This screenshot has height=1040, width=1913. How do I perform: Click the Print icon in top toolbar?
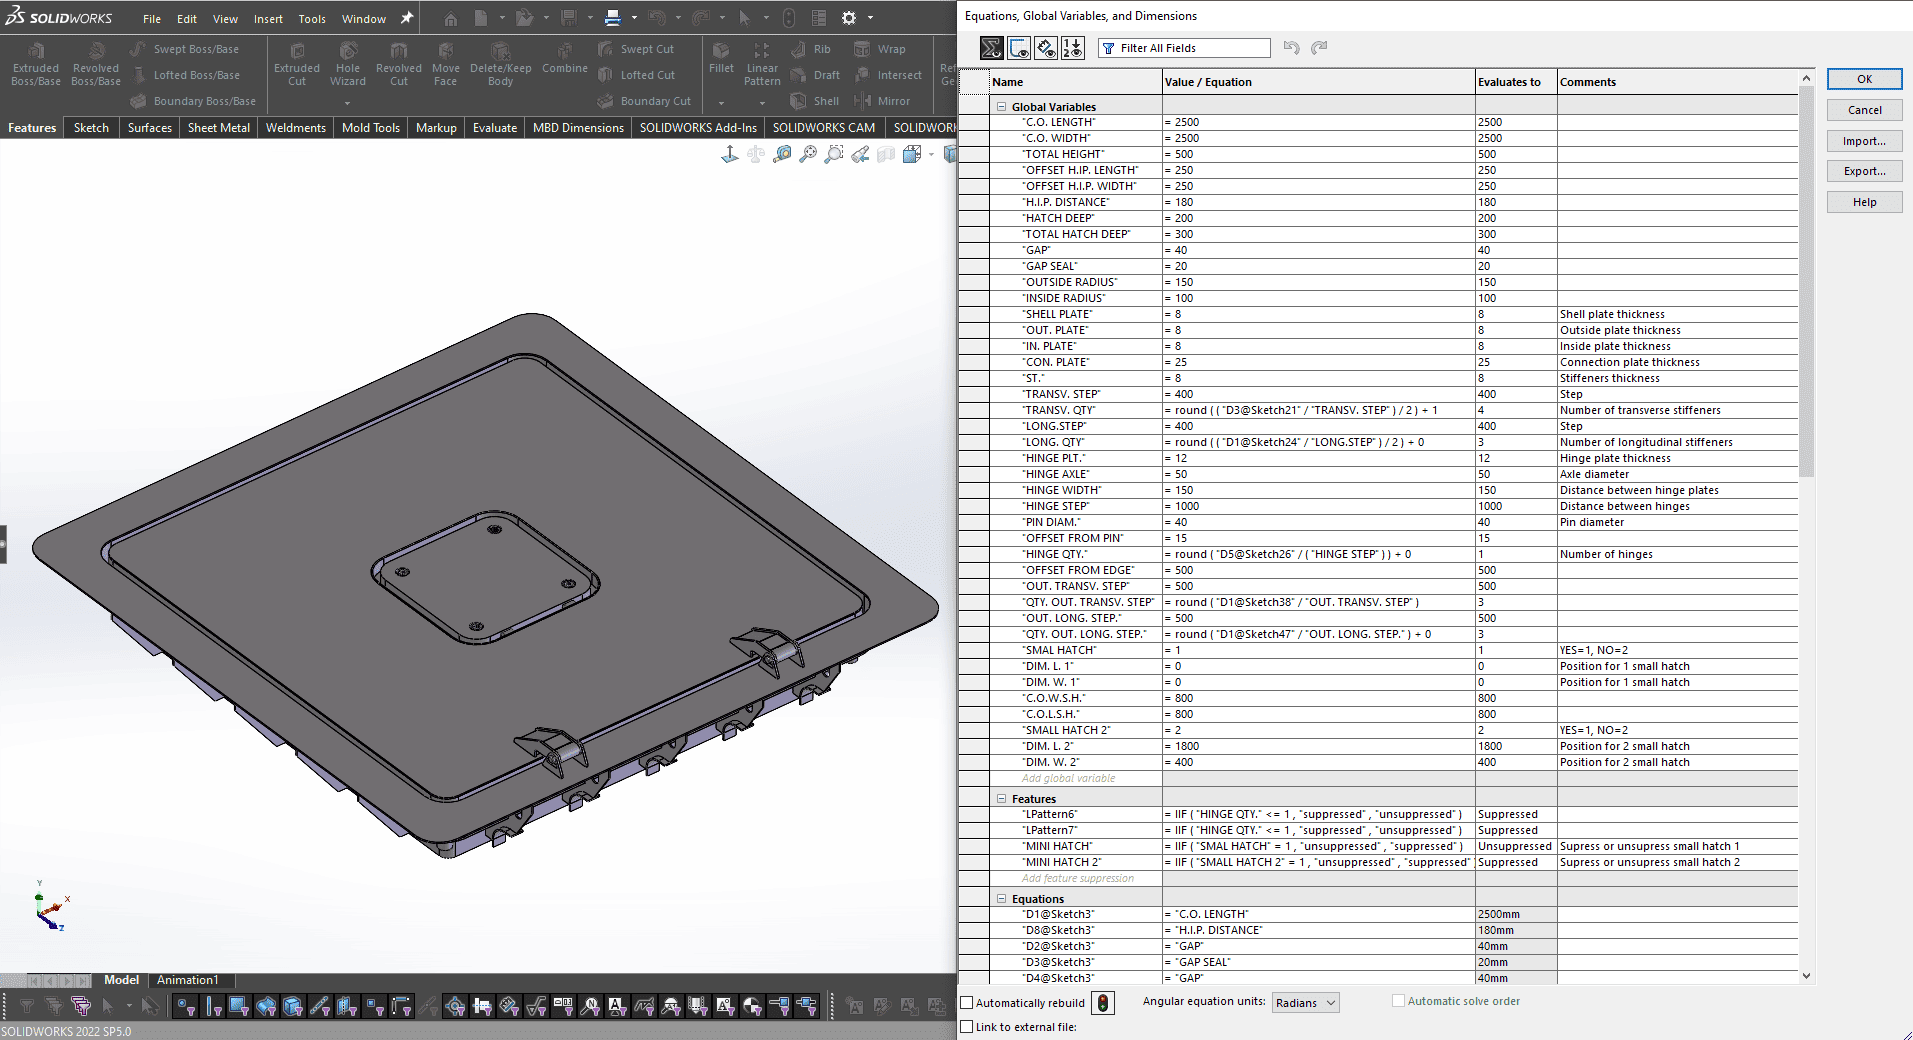[x=613, y=18]
